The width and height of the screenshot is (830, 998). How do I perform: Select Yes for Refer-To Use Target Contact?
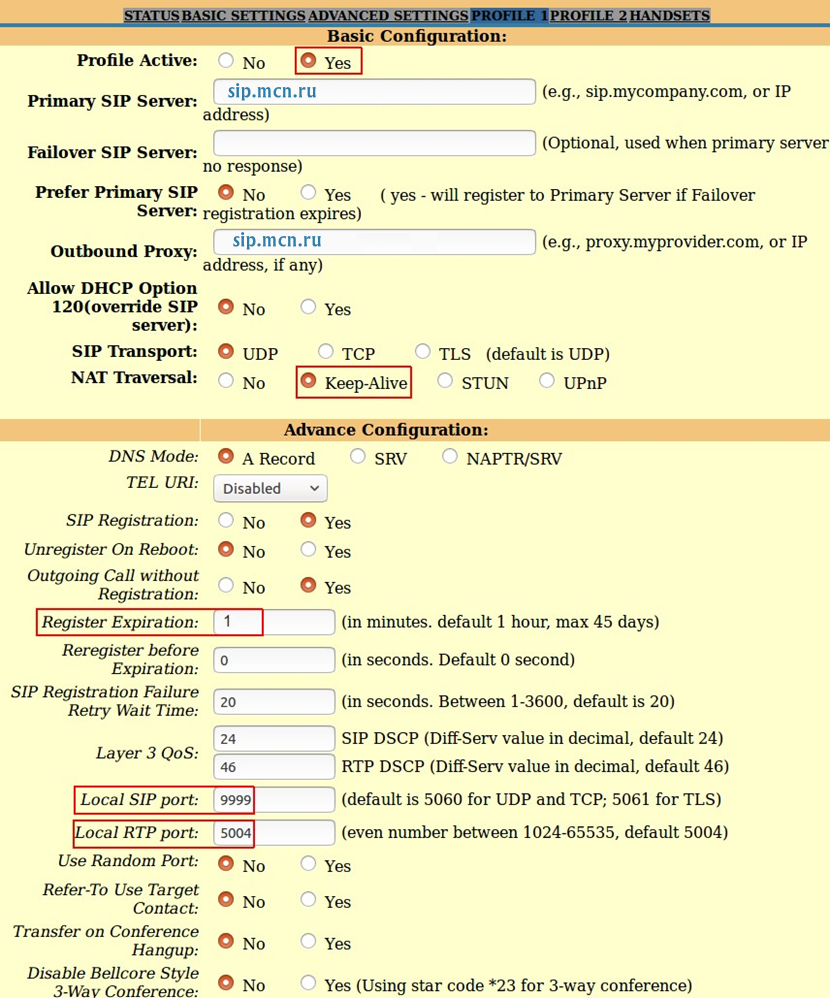[x=308, y=899]
